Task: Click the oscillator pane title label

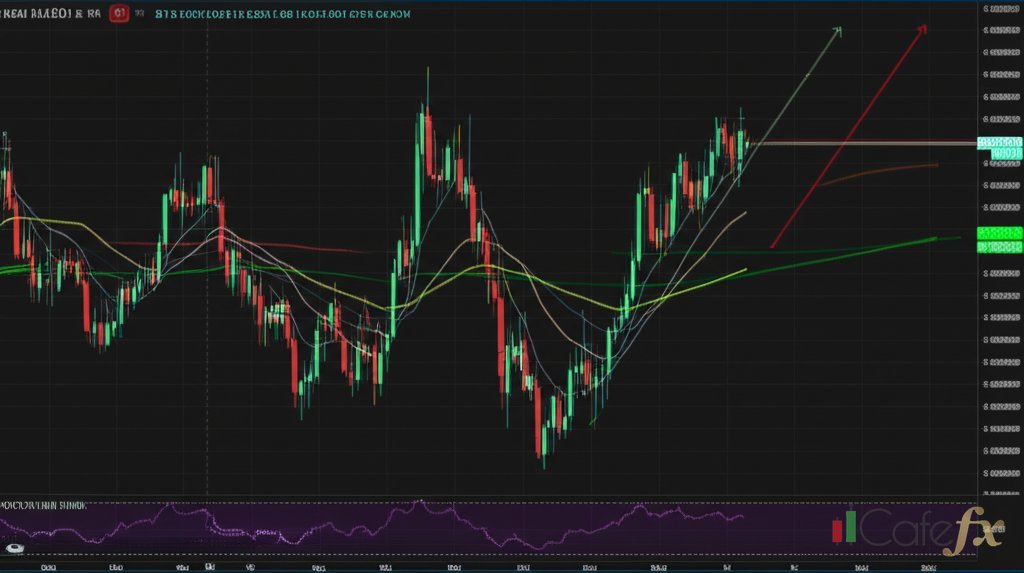Action: coord(43,506)
